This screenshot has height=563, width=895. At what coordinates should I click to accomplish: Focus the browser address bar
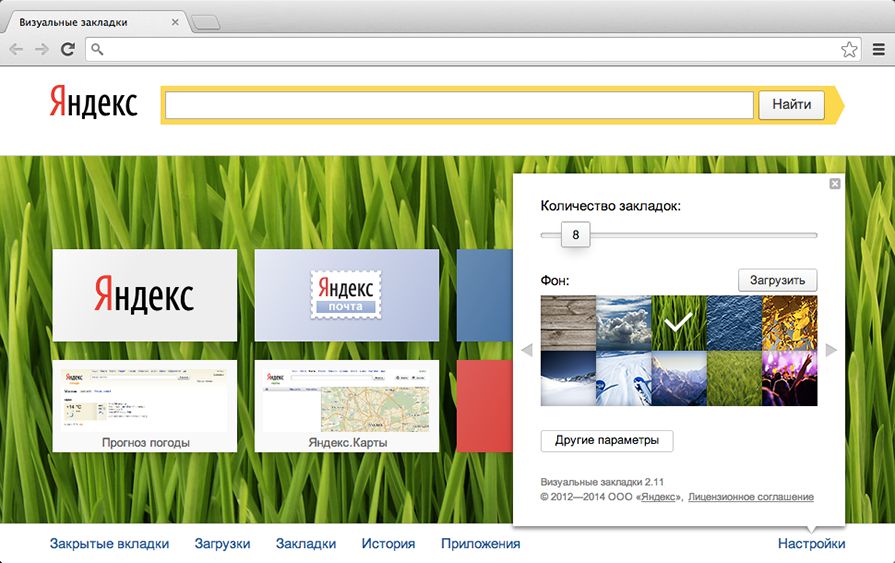tap(473, 50)
